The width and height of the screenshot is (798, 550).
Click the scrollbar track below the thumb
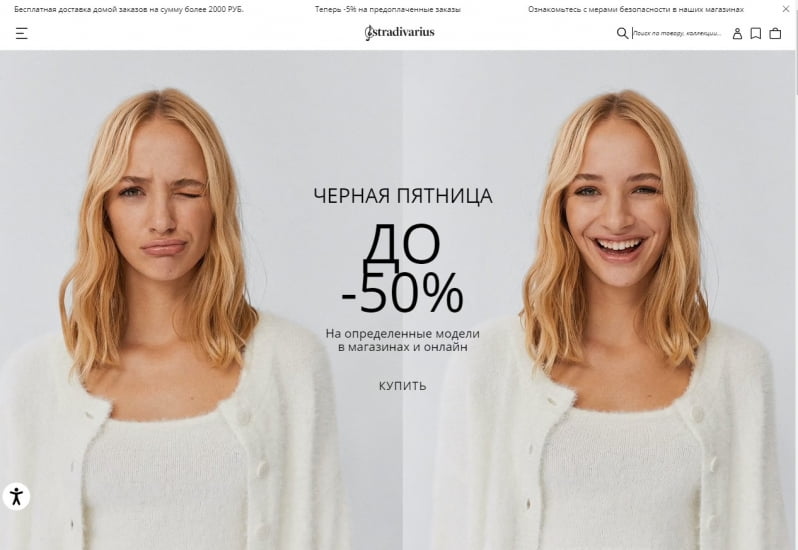coord(796,321)
